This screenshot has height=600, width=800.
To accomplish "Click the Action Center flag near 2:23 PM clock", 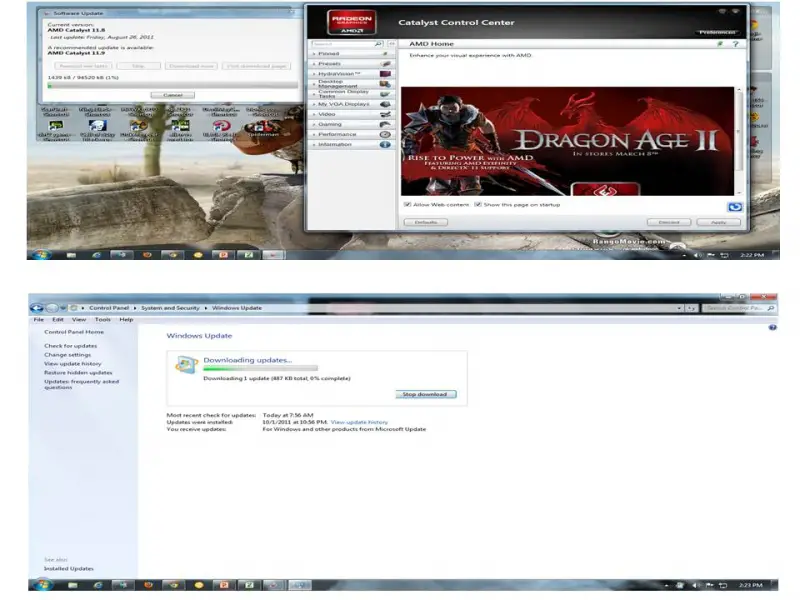I will point(709,585).
